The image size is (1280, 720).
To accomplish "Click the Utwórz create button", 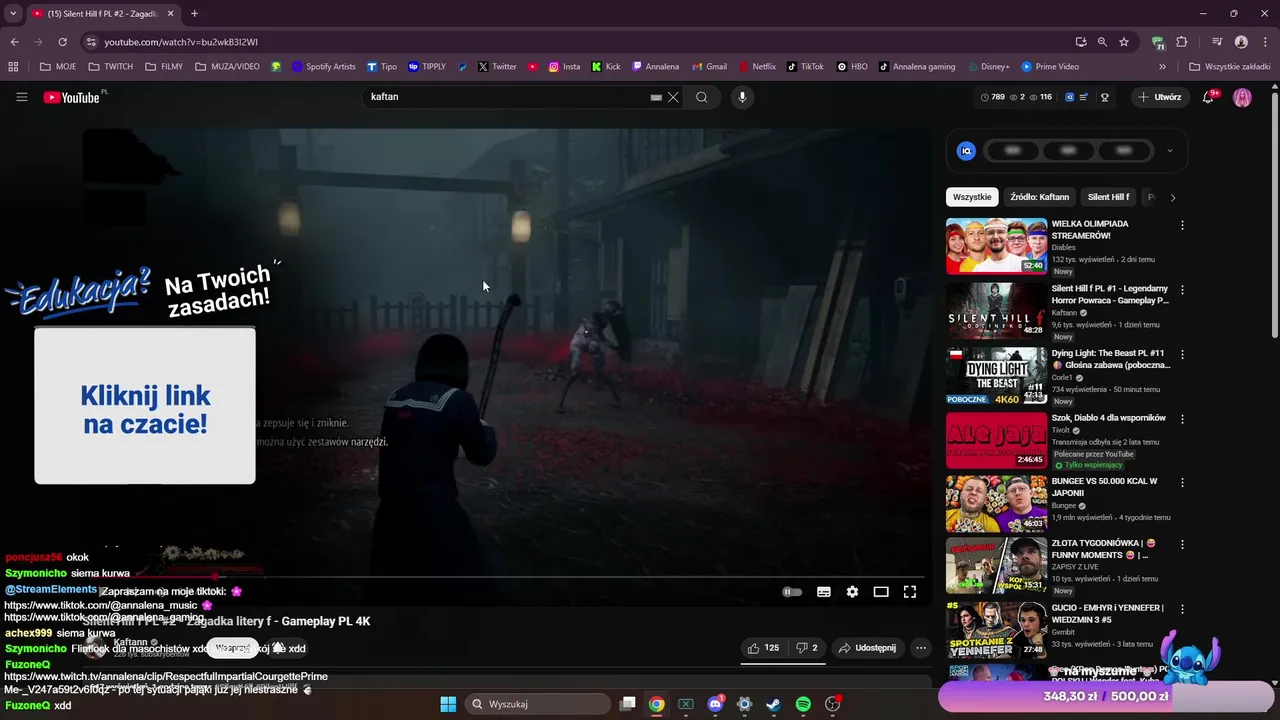I will point(1160,97).
